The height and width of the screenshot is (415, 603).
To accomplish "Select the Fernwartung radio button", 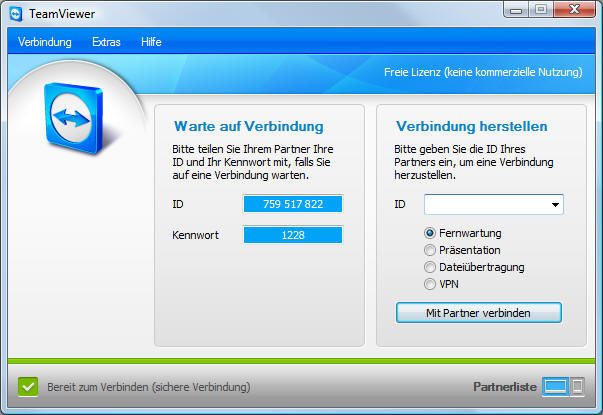I will [431, 231].
